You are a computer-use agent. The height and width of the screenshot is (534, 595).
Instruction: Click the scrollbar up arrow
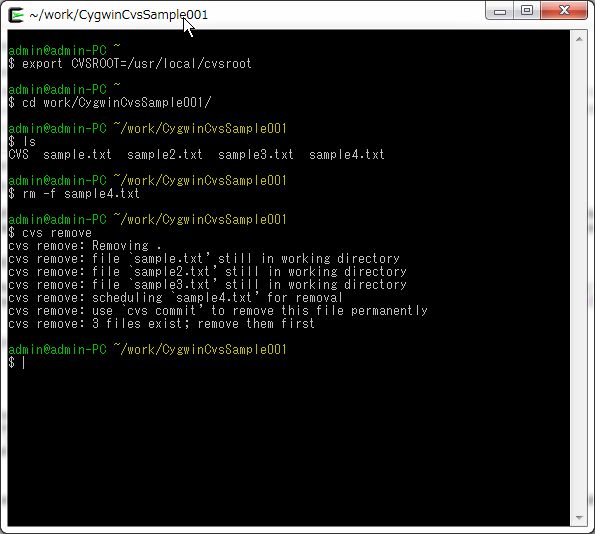click(579, 39)
